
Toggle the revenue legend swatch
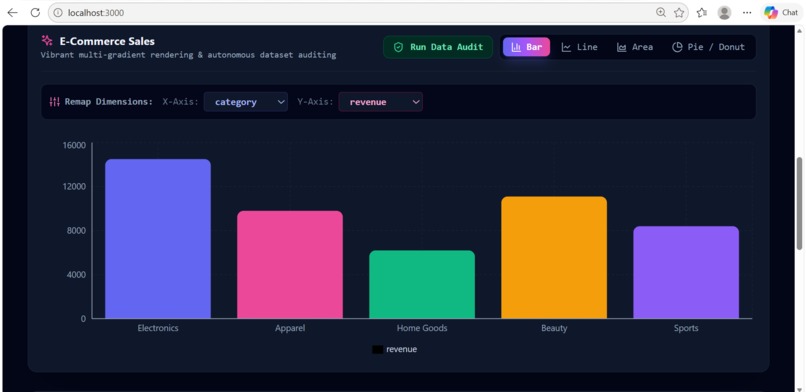click(377, 349)
